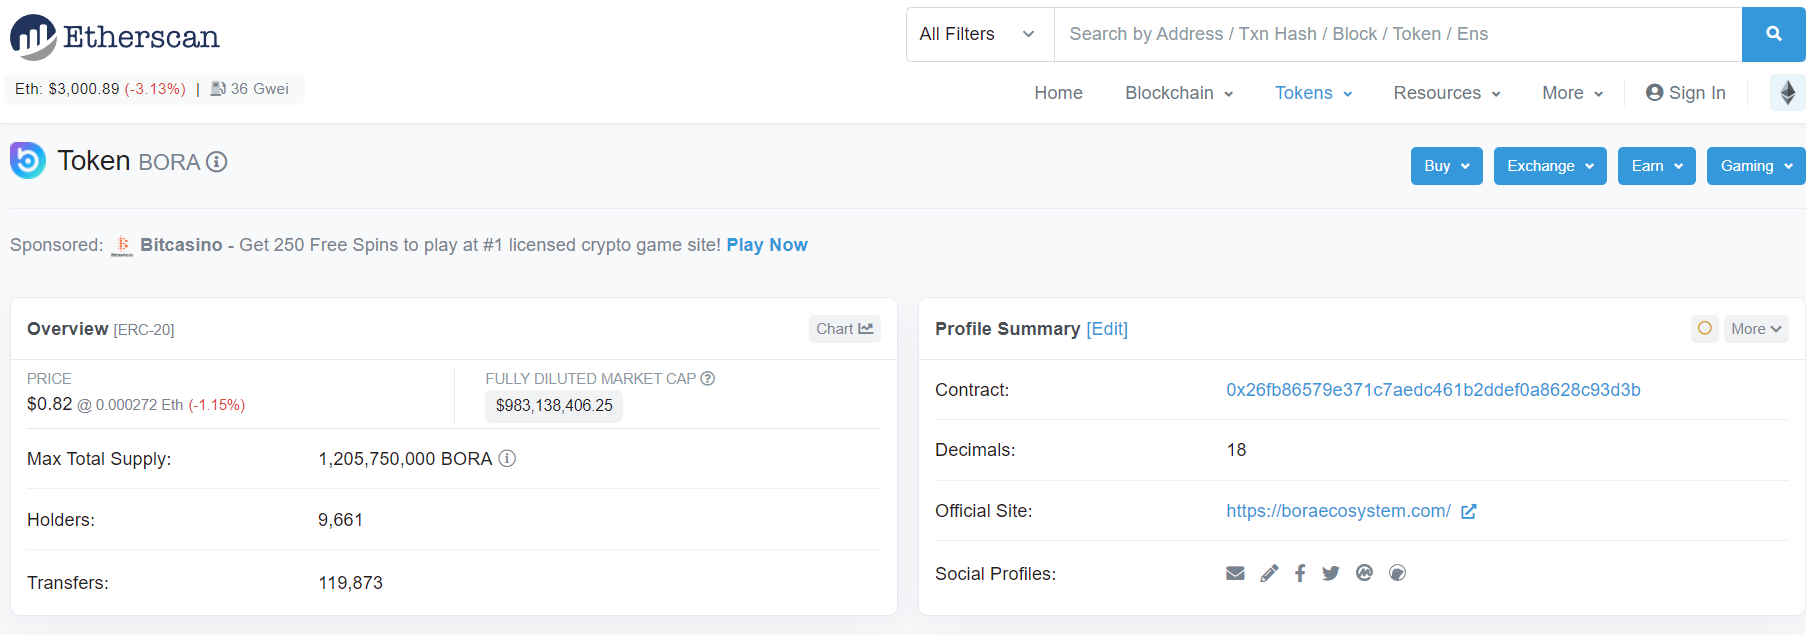Open the blog pencil social icon
The width and height of the screenshot is (1806, 635).
coord(1269,573)
